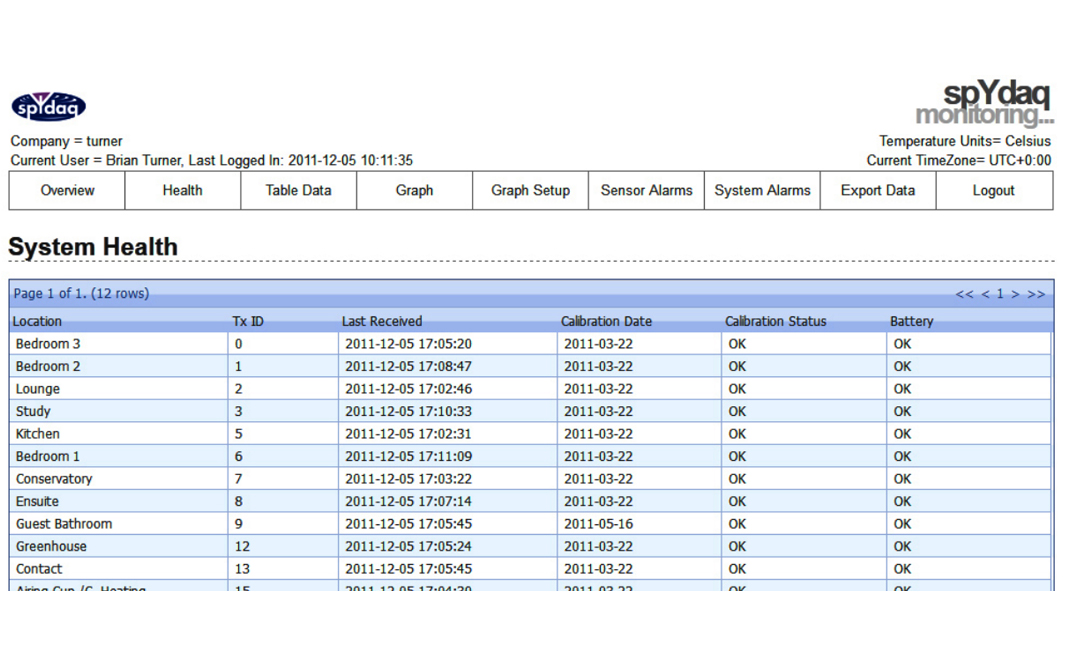Click the spYdaq monitoring banner image
Image resolution: width=1068 pixels, height=667 pixels.
point(984,104)
